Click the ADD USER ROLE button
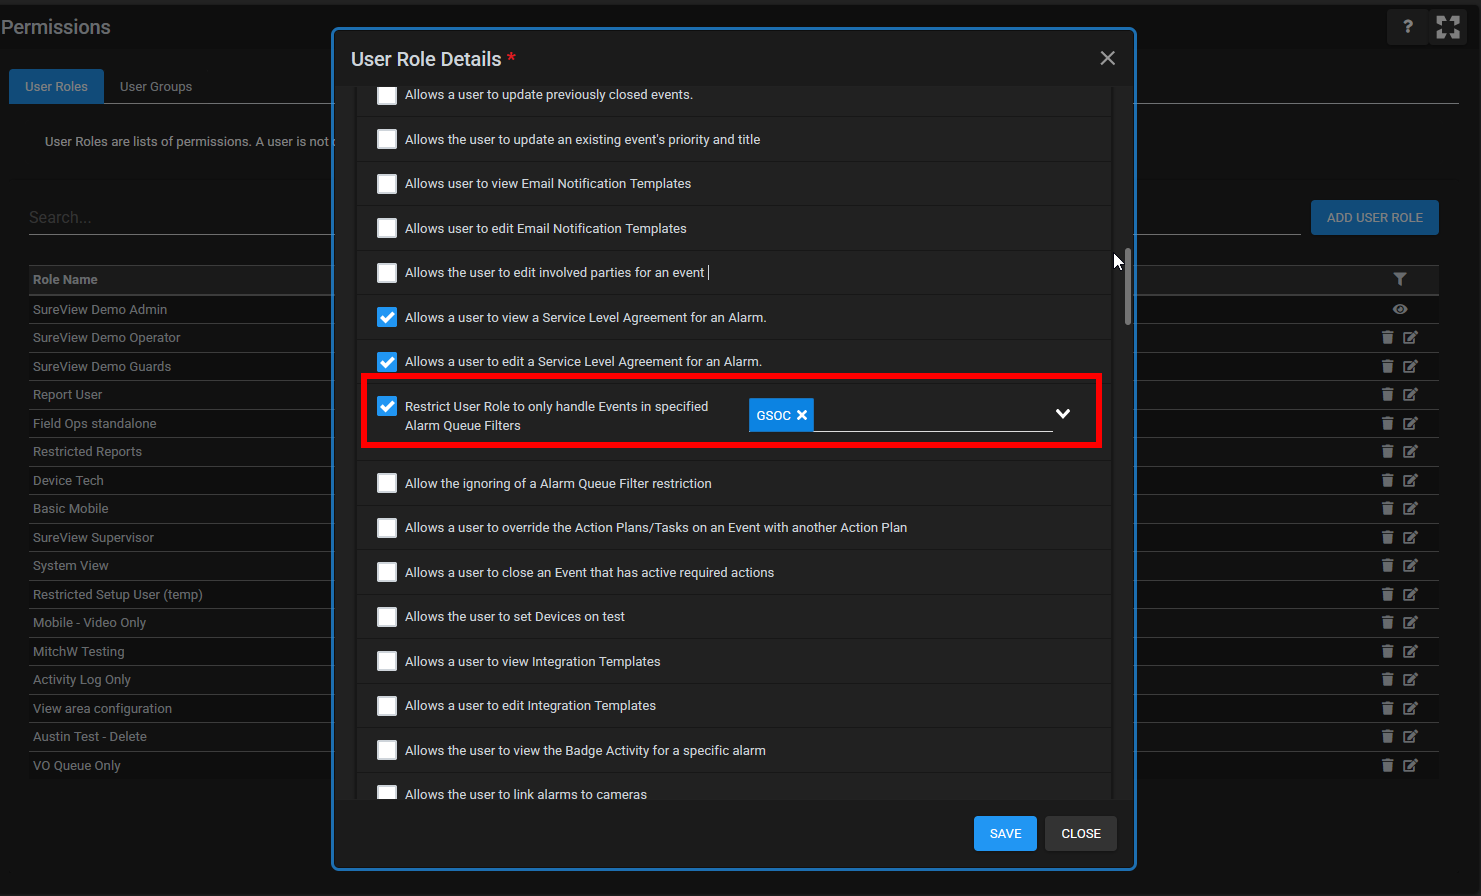 (1374, 218)
